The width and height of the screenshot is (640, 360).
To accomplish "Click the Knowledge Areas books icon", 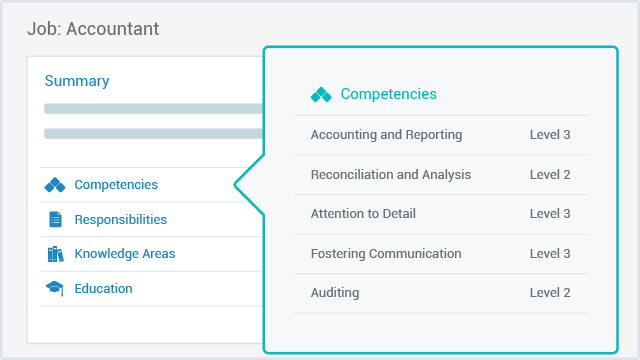I will 56,254.
